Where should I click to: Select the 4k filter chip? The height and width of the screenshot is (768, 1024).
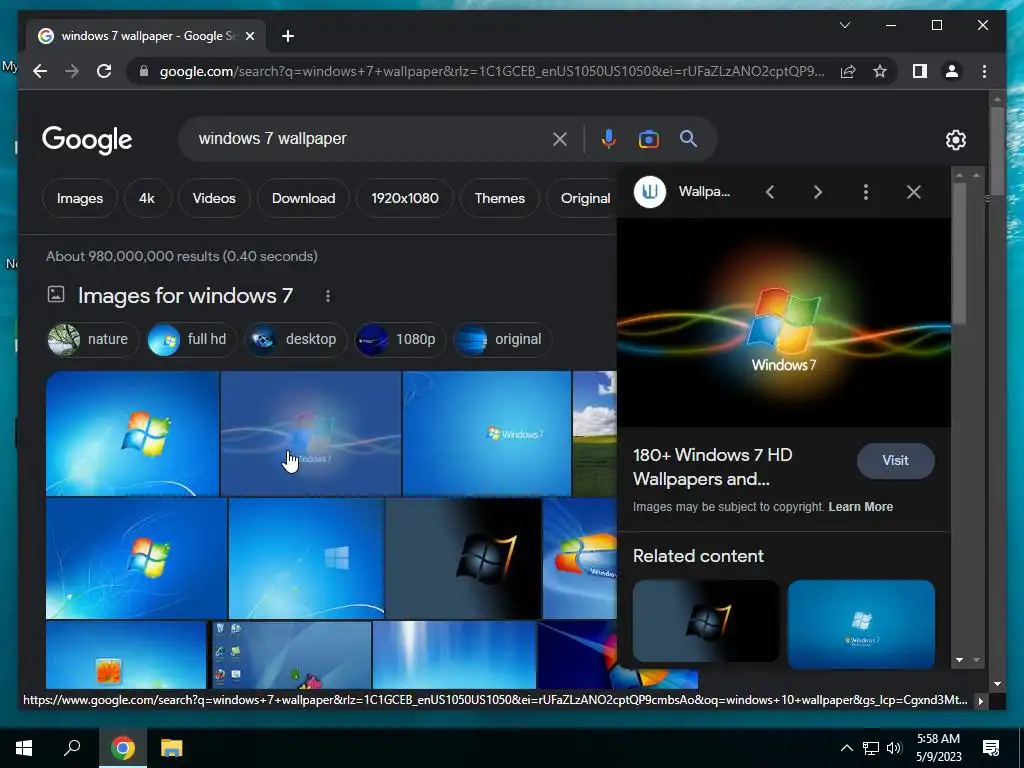146,199
